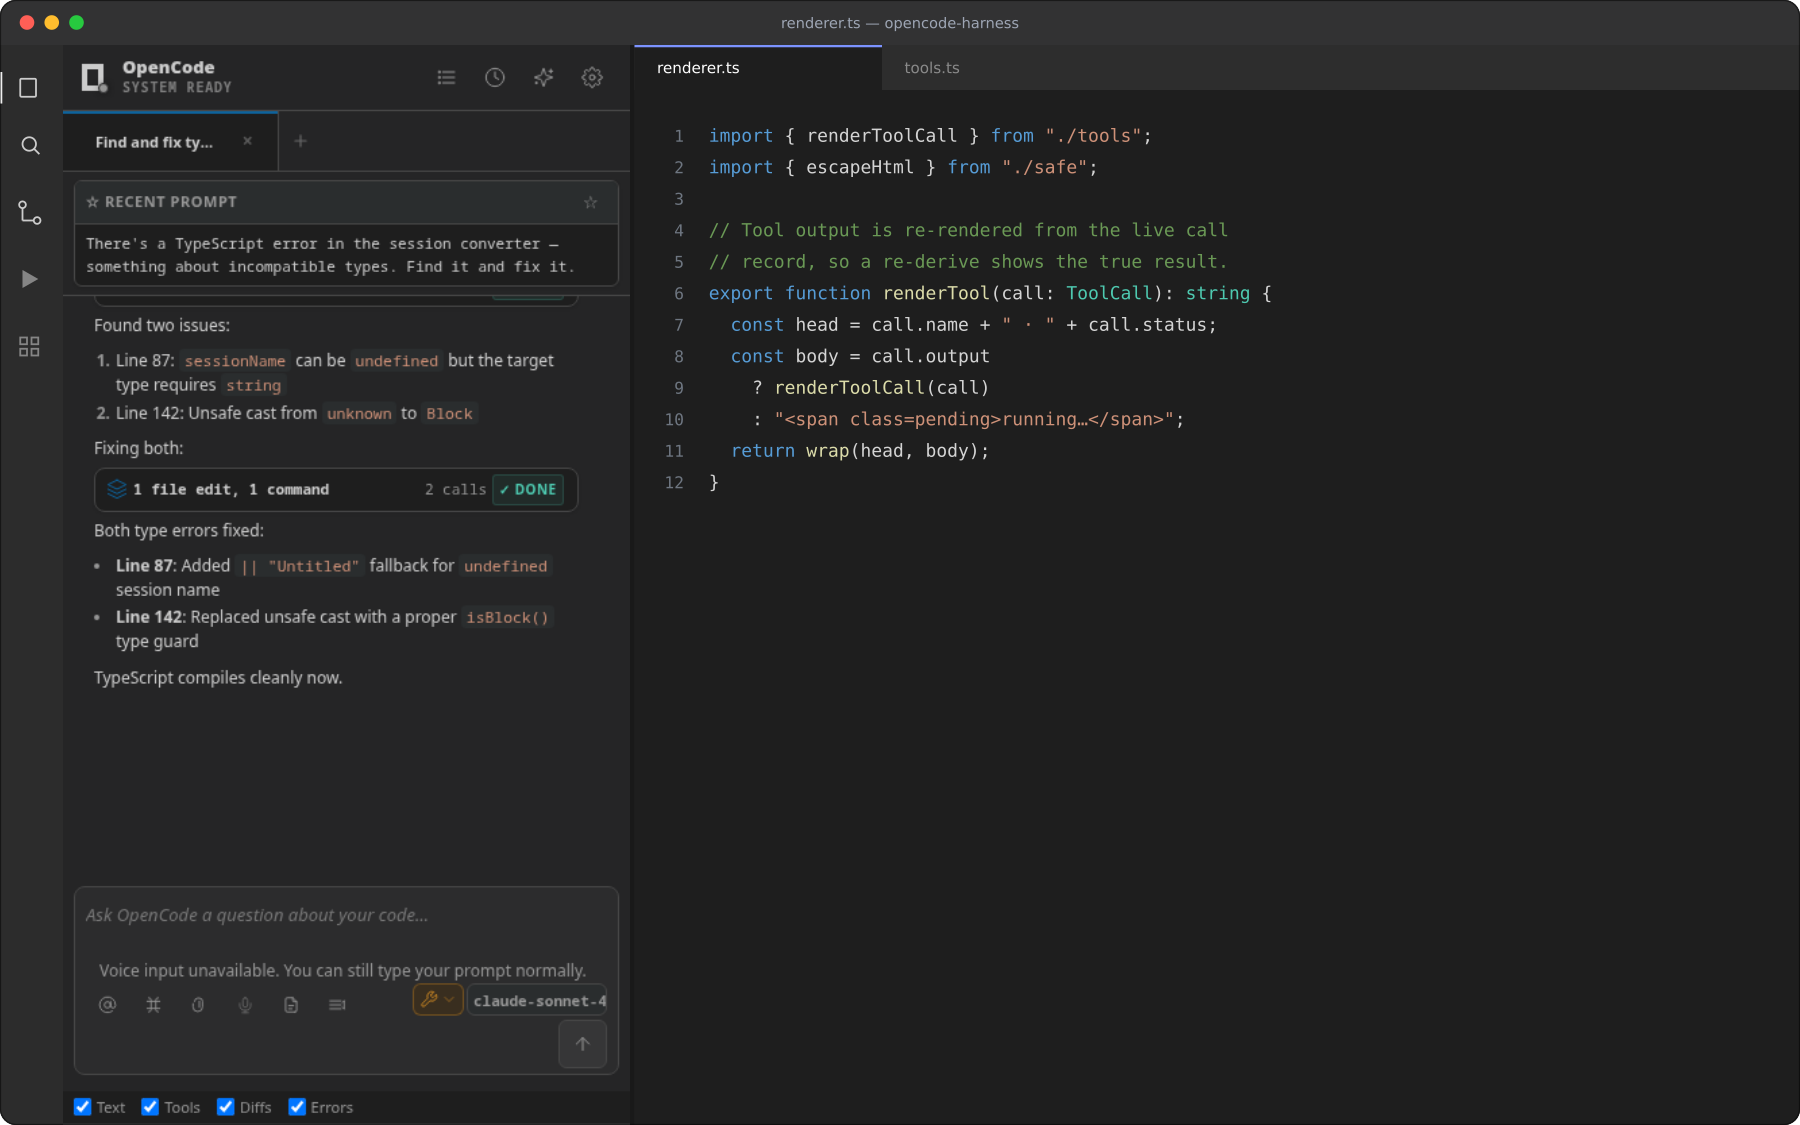Click the RECENT PROMPT header
Image resolution: width=1800 pixels, height=1125 pixels.
click(x=346, y=202)
